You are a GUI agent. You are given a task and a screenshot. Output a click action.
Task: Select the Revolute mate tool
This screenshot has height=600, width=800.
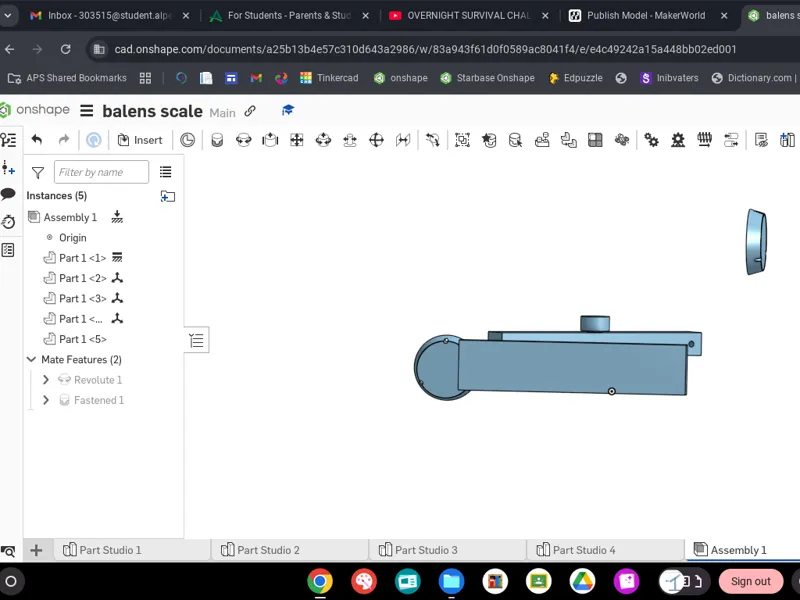point(243,140)
